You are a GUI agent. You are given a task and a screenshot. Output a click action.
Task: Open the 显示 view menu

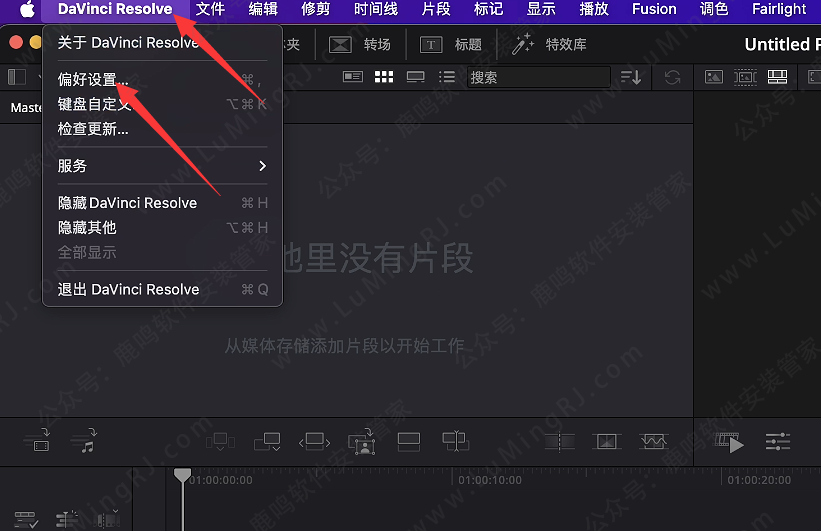click(x=541, y=9)
